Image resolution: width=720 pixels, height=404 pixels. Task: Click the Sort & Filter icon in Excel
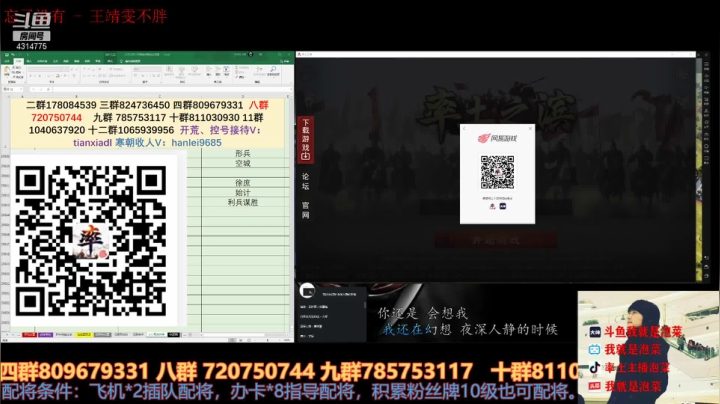click(259, 69)
